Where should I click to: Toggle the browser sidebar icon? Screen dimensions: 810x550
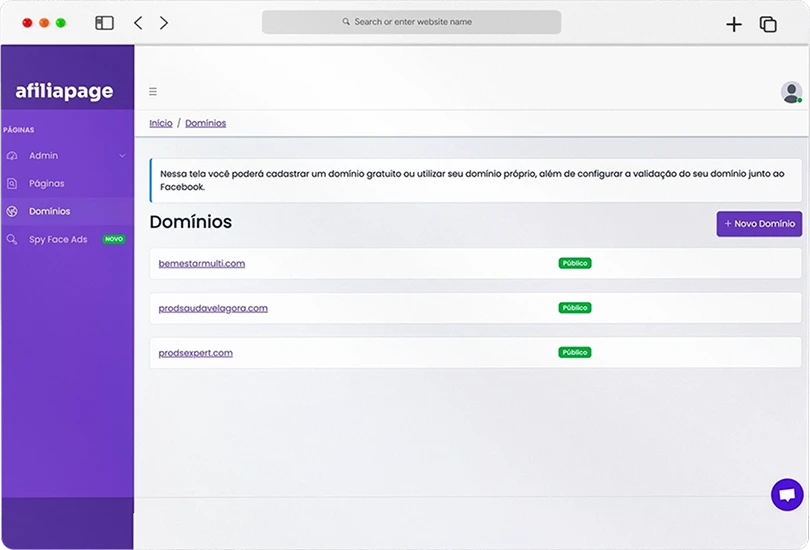[104, 23]
